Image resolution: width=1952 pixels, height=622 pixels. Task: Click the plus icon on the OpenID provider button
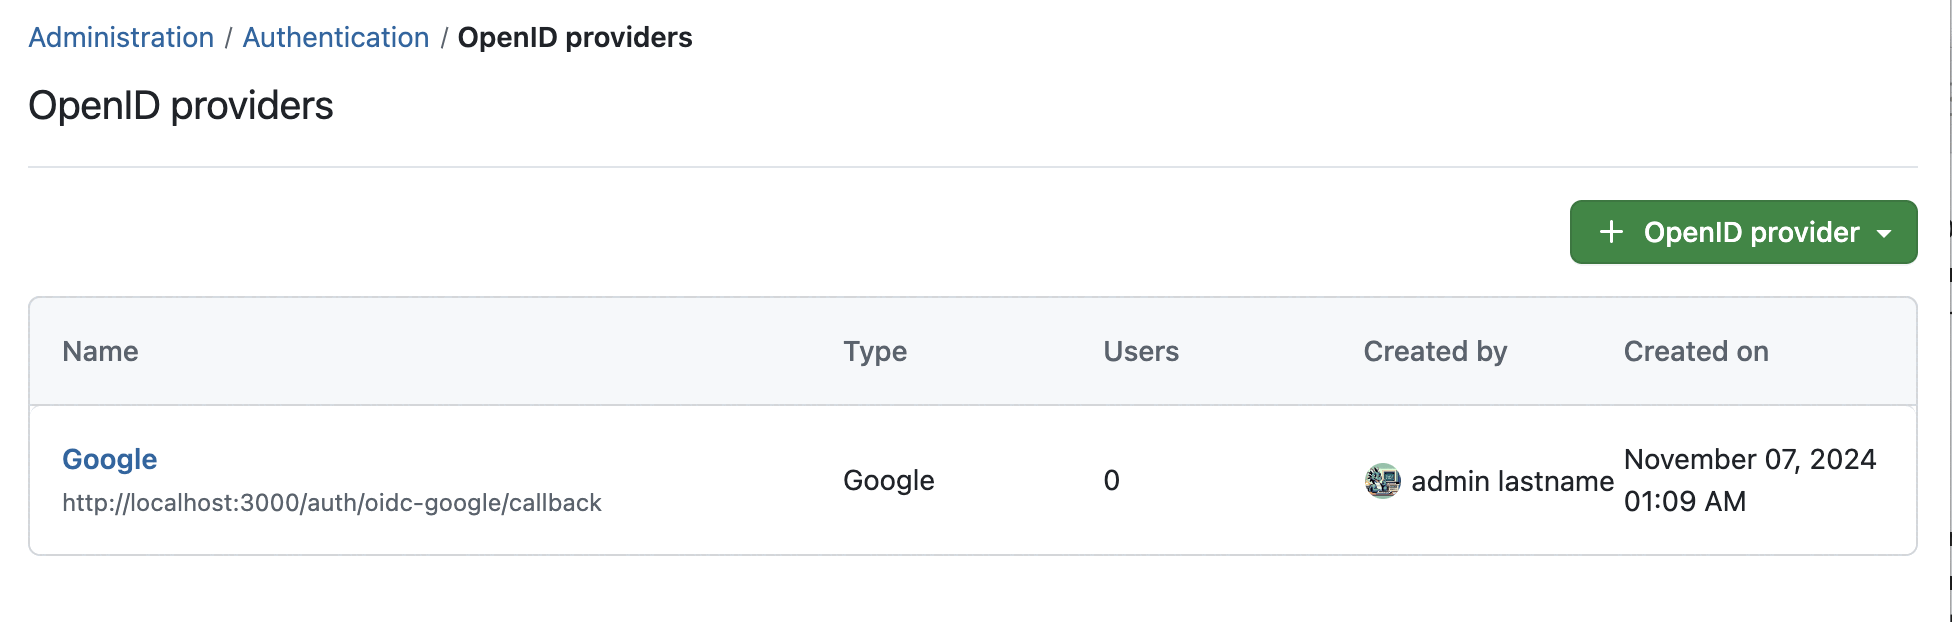(1611, 232)
